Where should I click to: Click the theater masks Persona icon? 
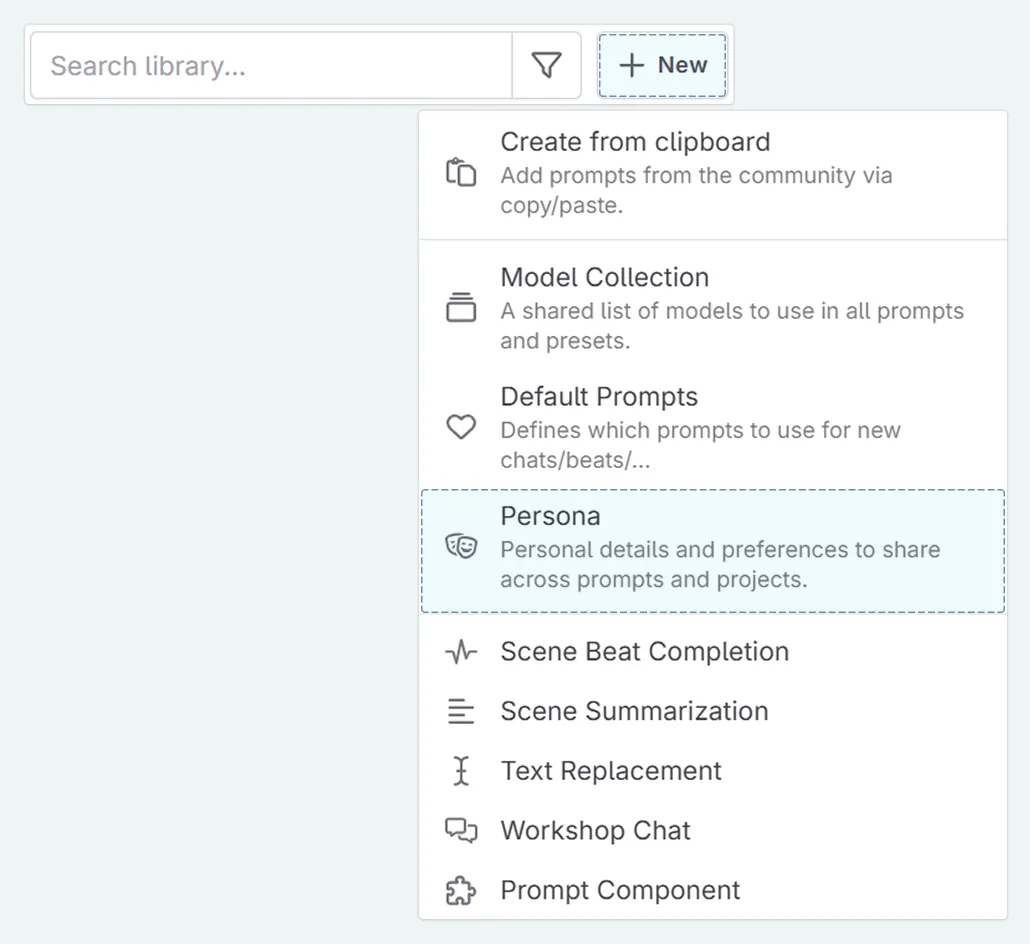[461, 546]
